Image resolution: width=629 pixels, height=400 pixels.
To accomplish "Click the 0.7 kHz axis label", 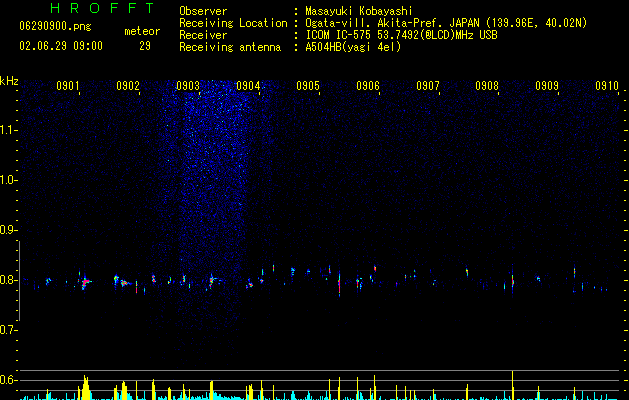I will [8, 330].
